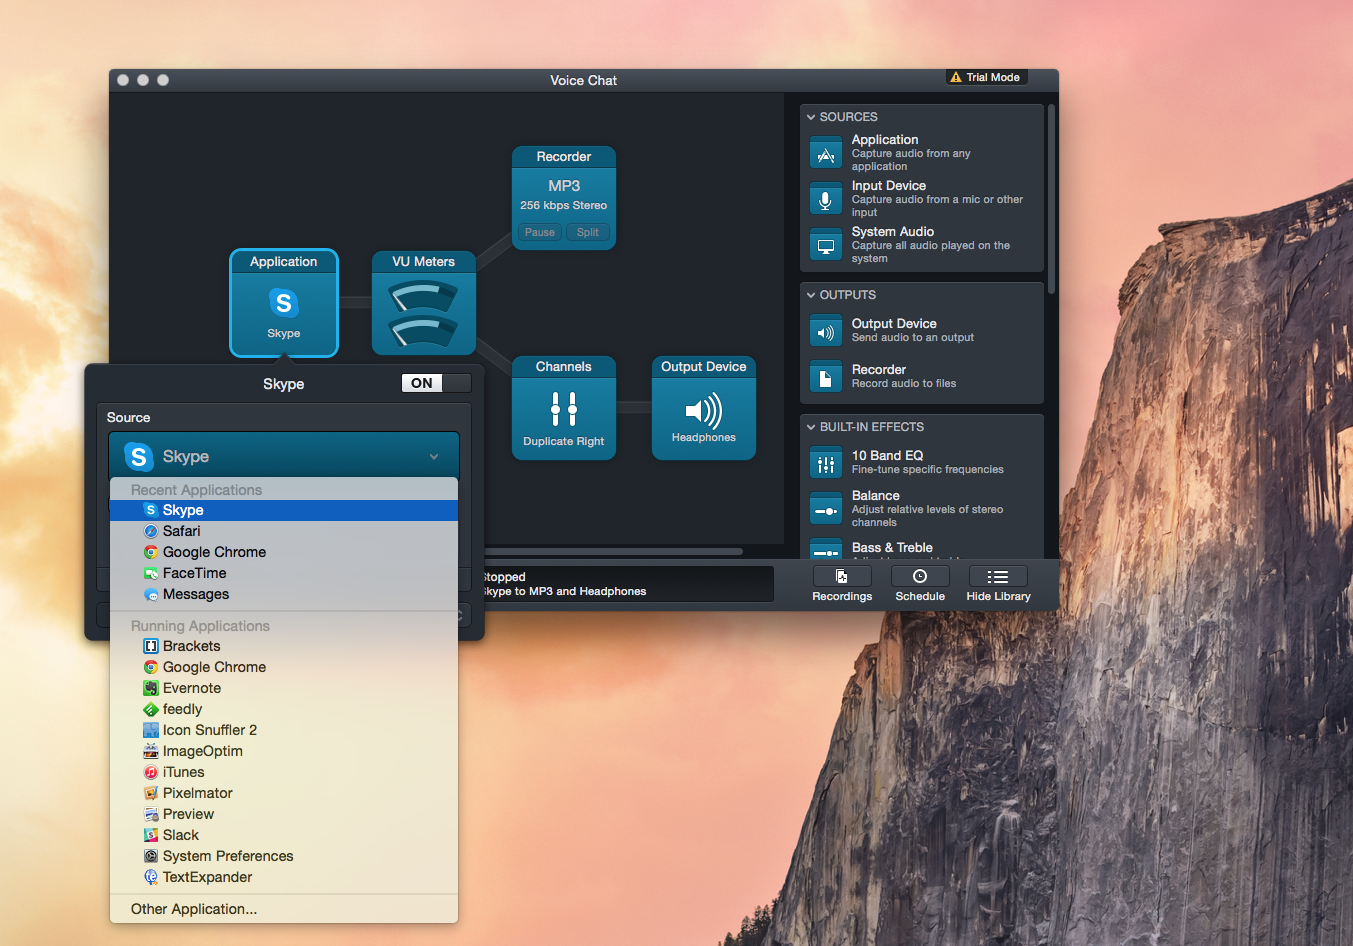Click the Preview app icon in list

click(x=151, y=814)
